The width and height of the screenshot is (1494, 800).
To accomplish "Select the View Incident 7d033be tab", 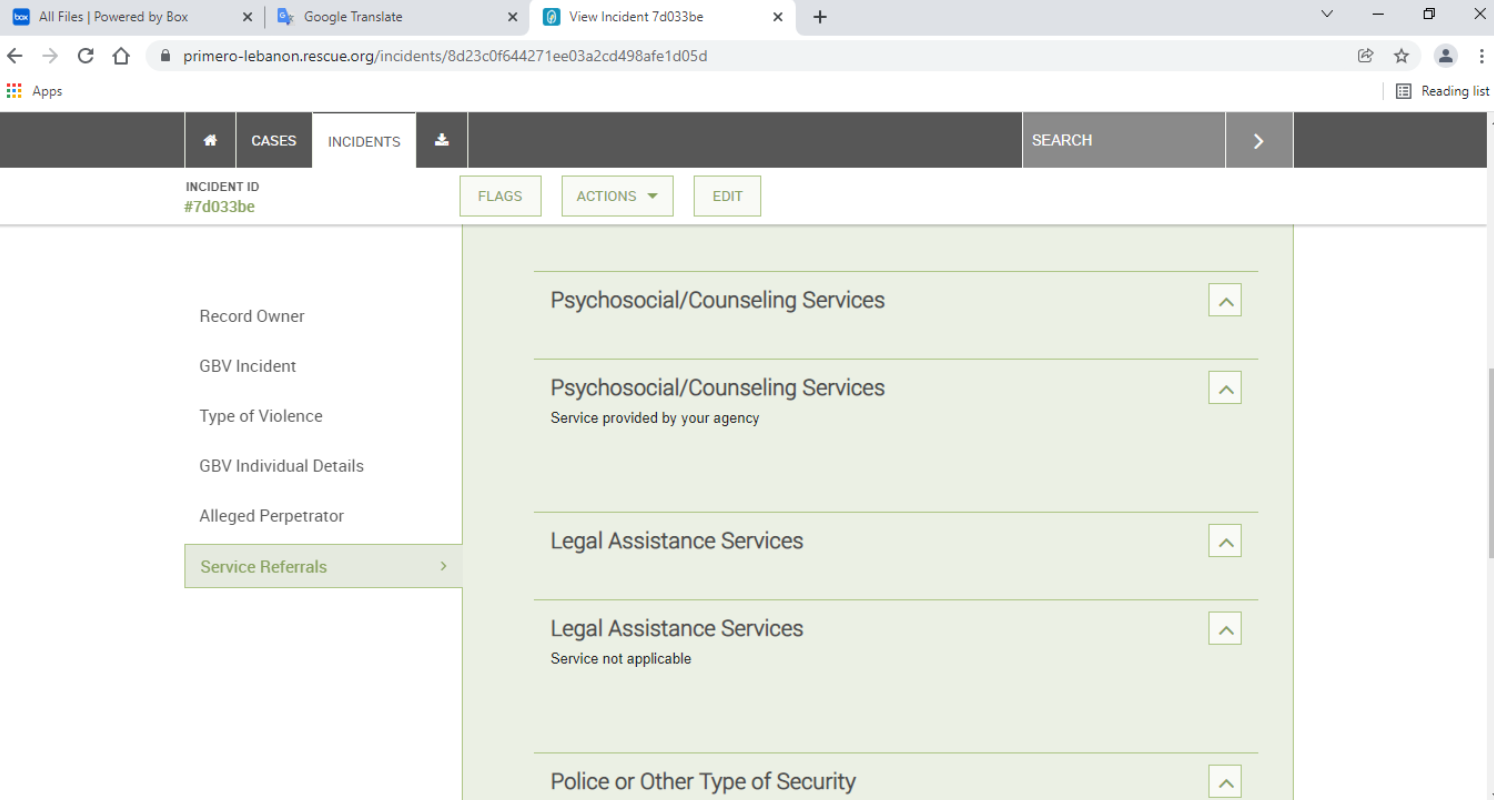I will tap(664, 17).
